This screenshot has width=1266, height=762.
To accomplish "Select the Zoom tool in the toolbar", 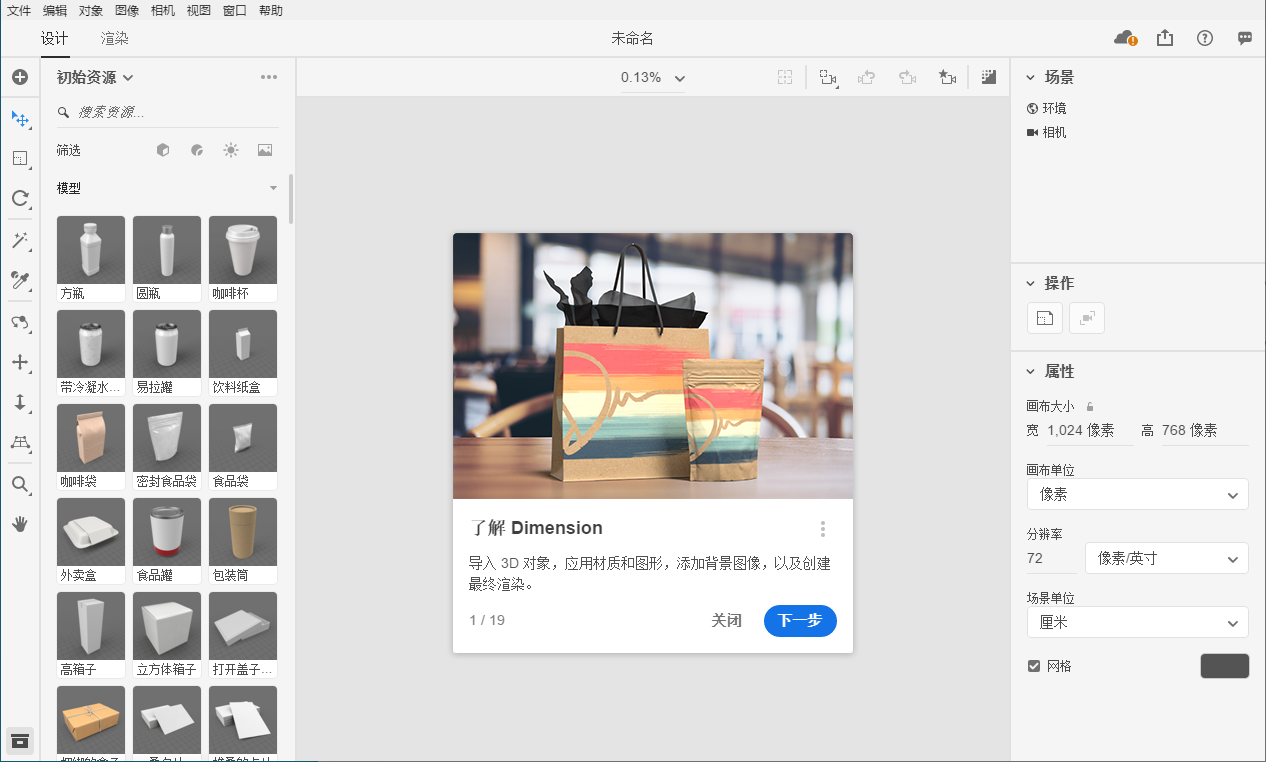I will point(20,485).
